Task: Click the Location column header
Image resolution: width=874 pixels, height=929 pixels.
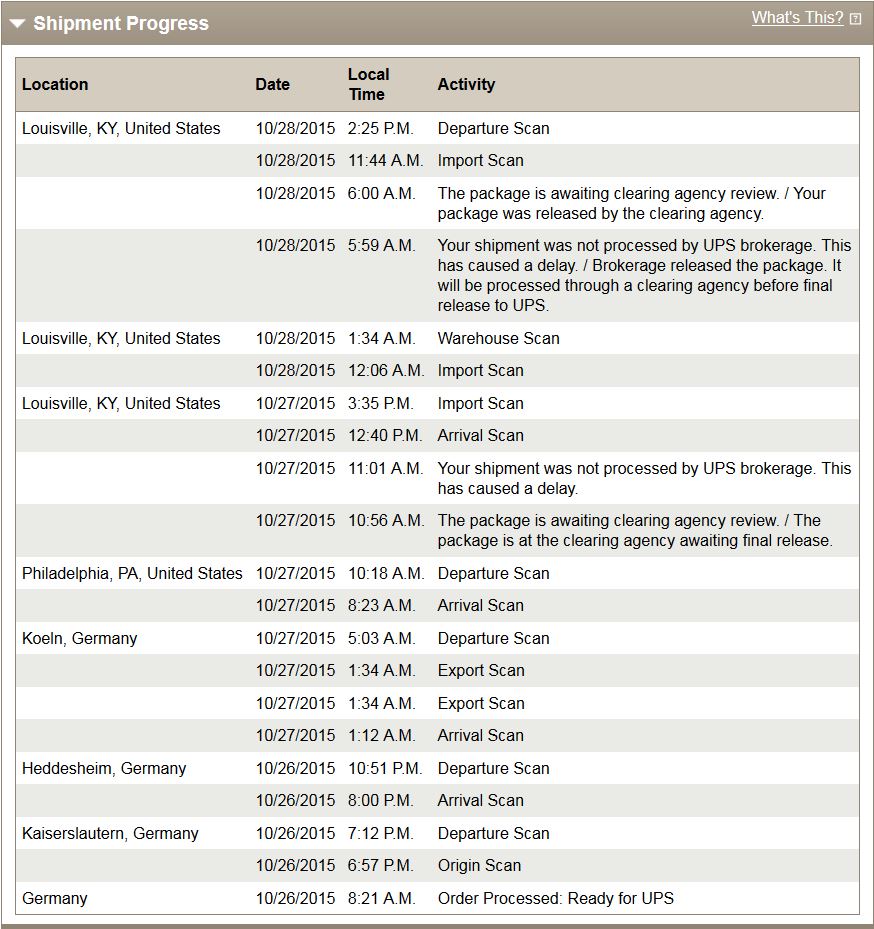Action: point(55,85)
